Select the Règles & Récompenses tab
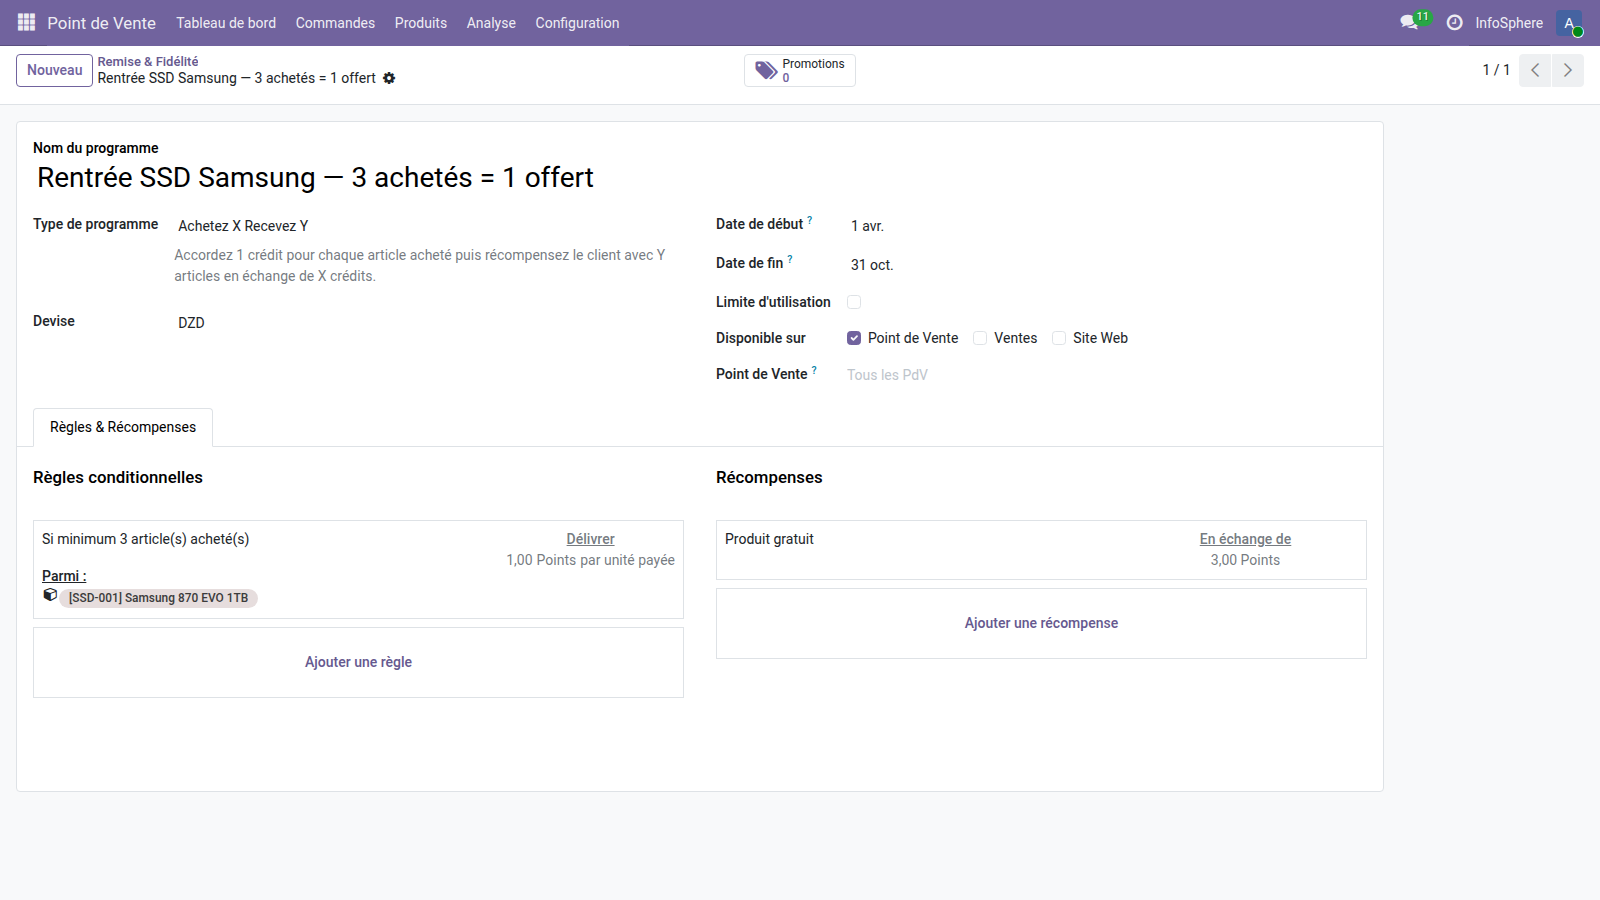1600x900 pixels. pyautogui.click(x=122, y=427)
